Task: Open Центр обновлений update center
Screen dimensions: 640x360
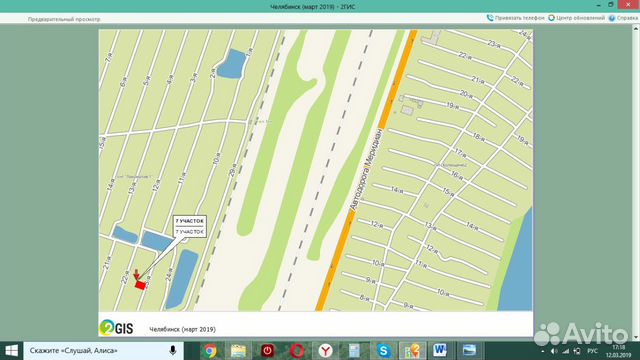Action: pos(576,18)
